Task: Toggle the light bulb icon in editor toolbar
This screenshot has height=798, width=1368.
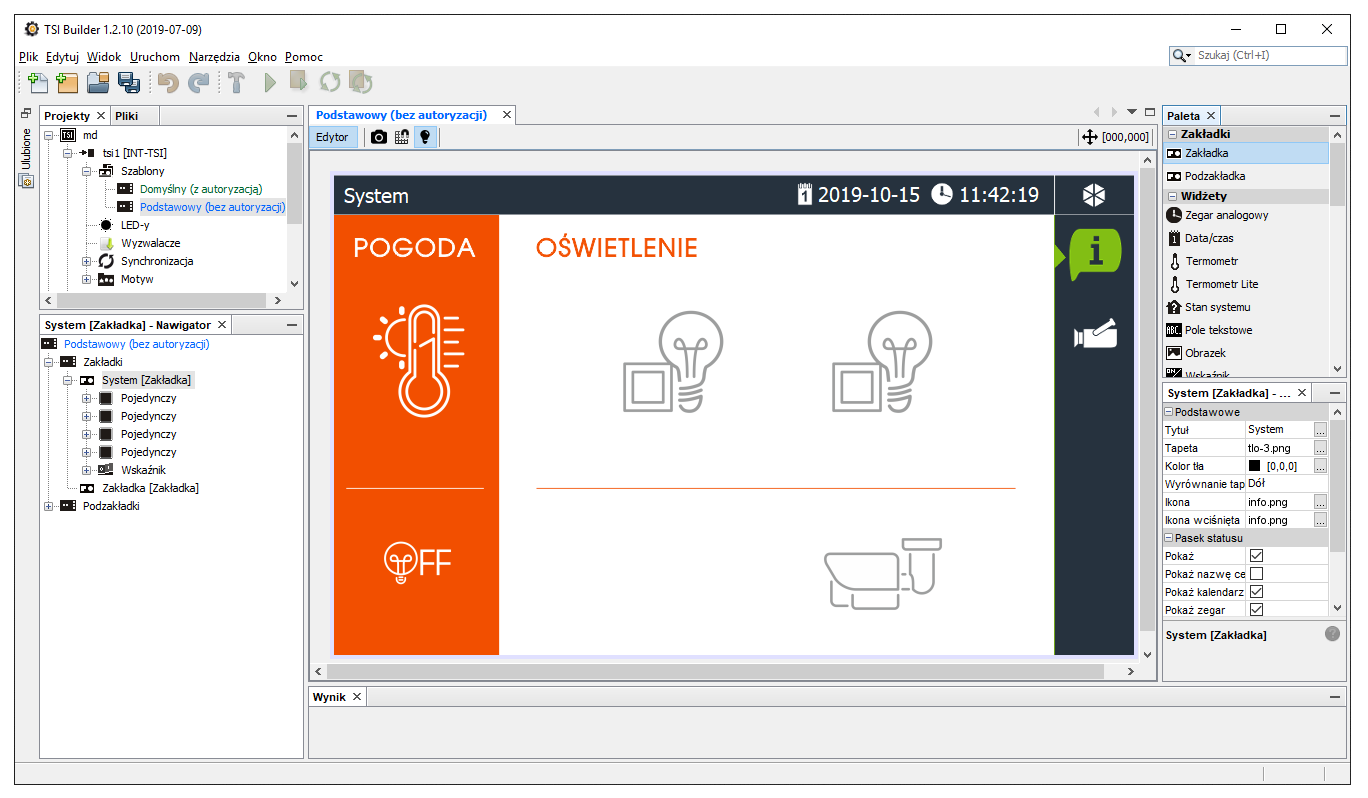Action: coord(425,137)
